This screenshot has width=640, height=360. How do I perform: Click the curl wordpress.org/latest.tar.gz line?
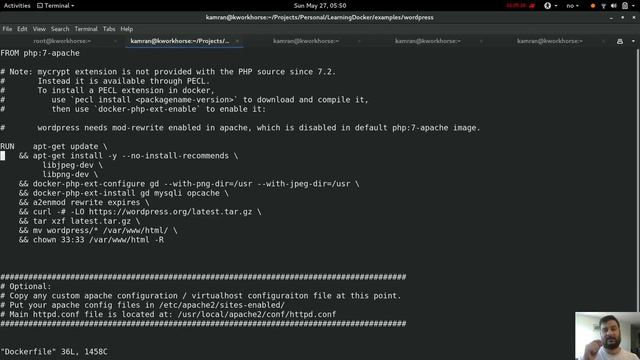pyautogui.click(x=140, y=212)
